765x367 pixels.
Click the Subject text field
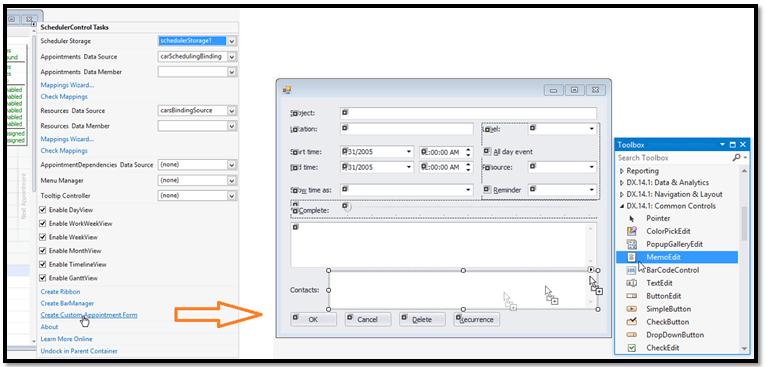click(468, 113)
